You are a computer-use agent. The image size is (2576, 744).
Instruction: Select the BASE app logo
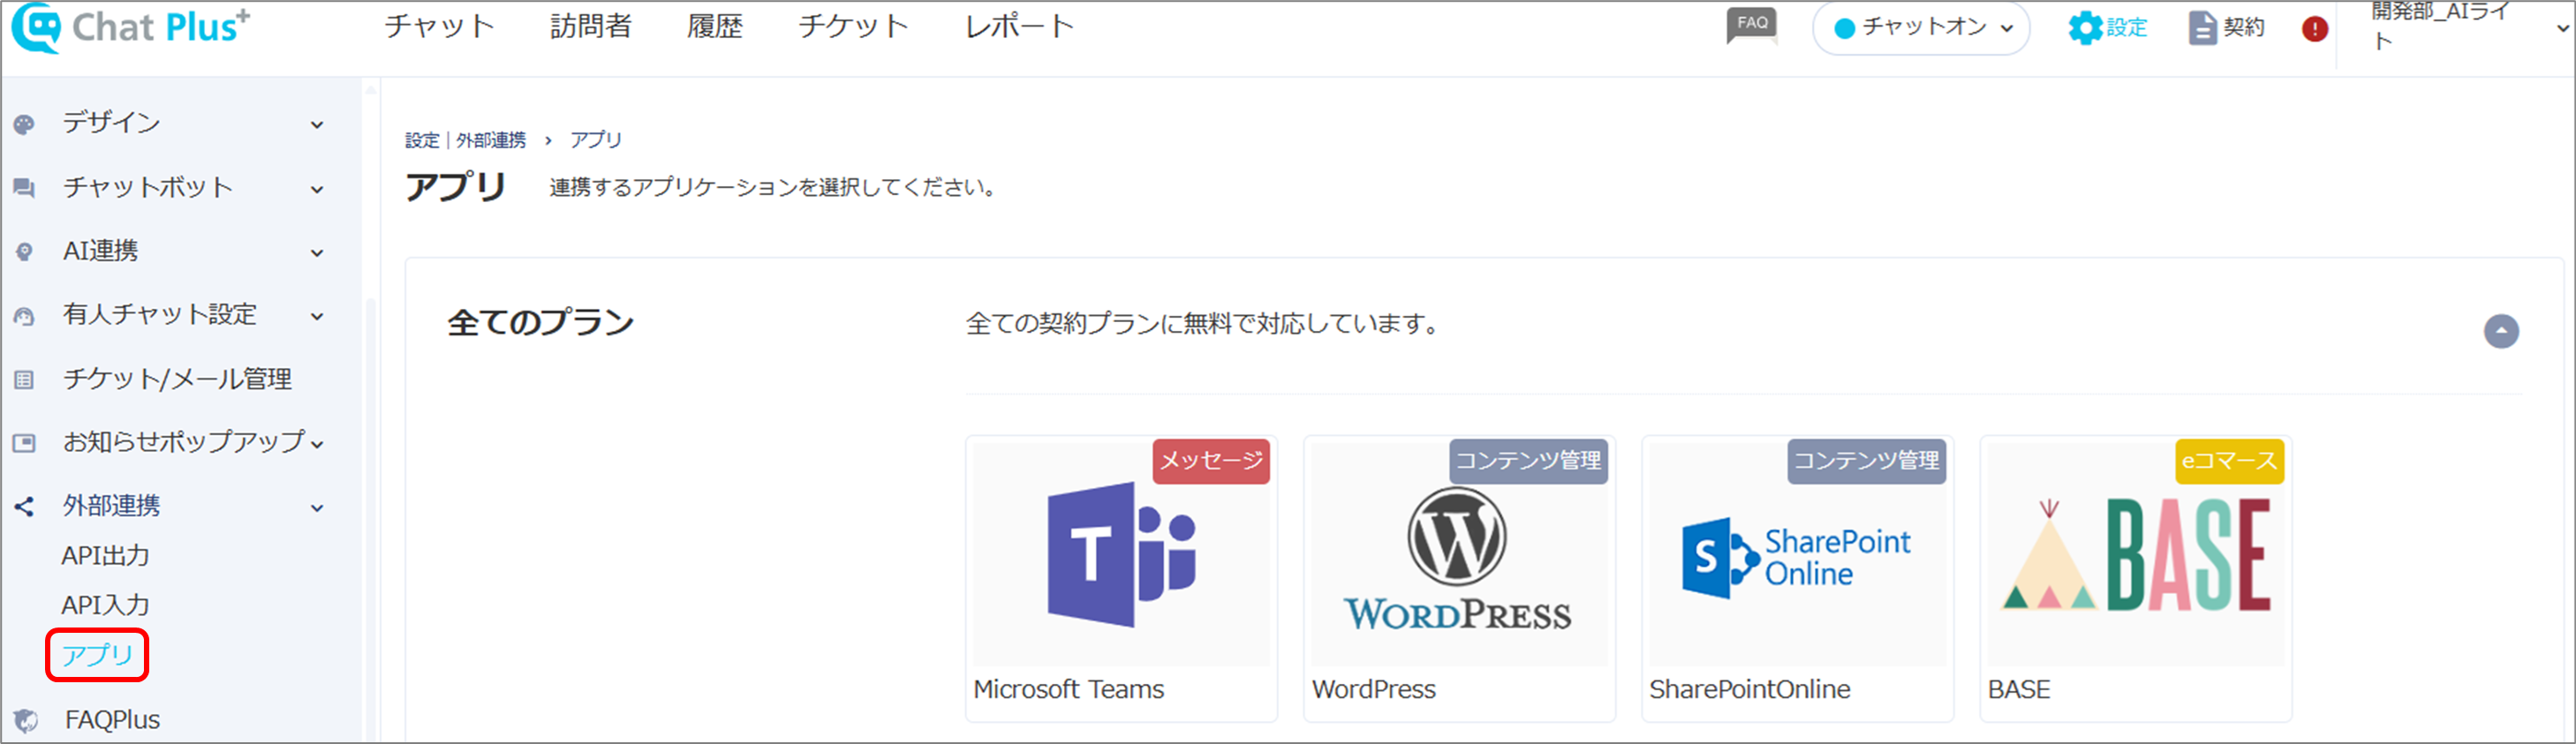pos(2135,555)
